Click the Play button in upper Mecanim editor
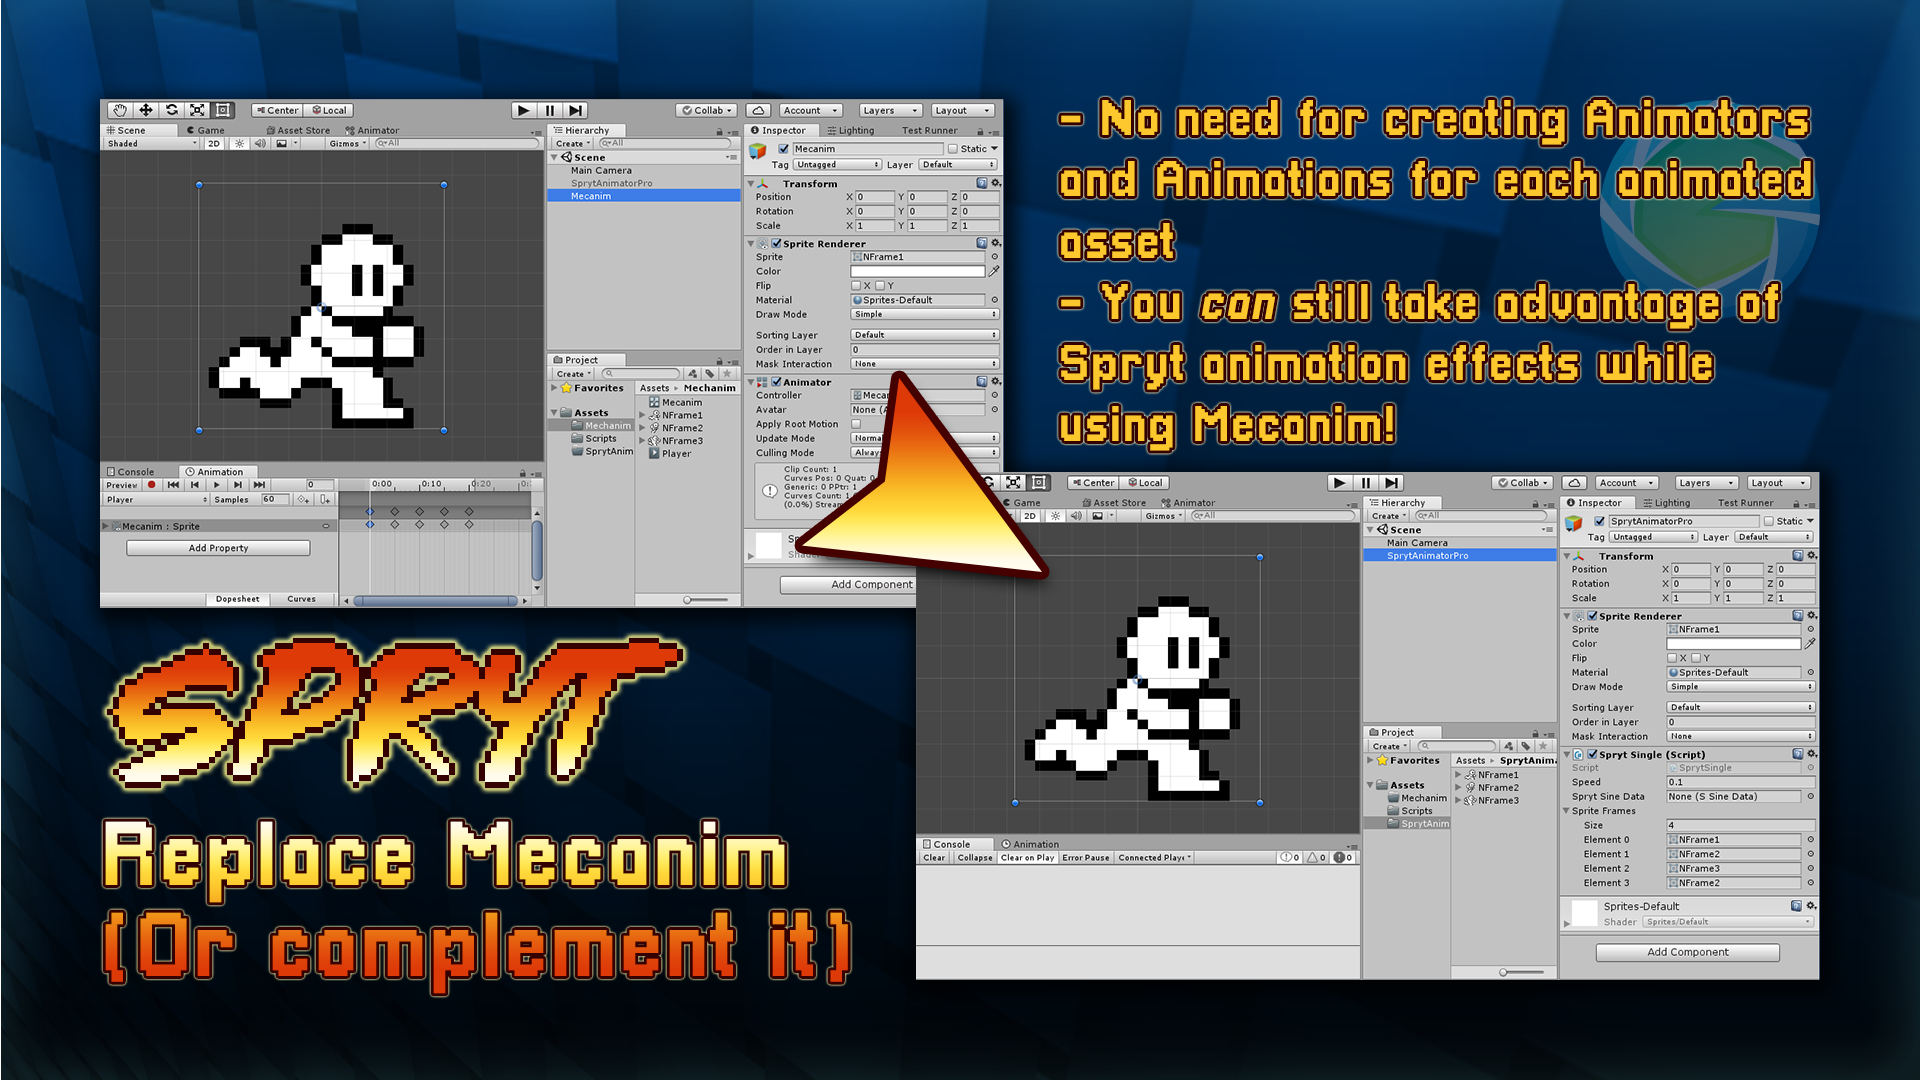 click(523, 110)
